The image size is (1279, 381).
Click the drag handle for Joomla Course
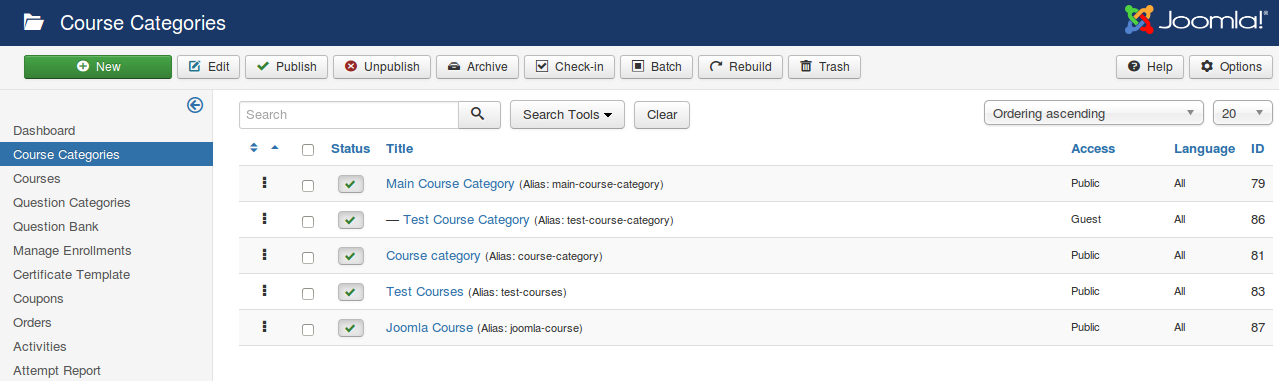point(265,326)
